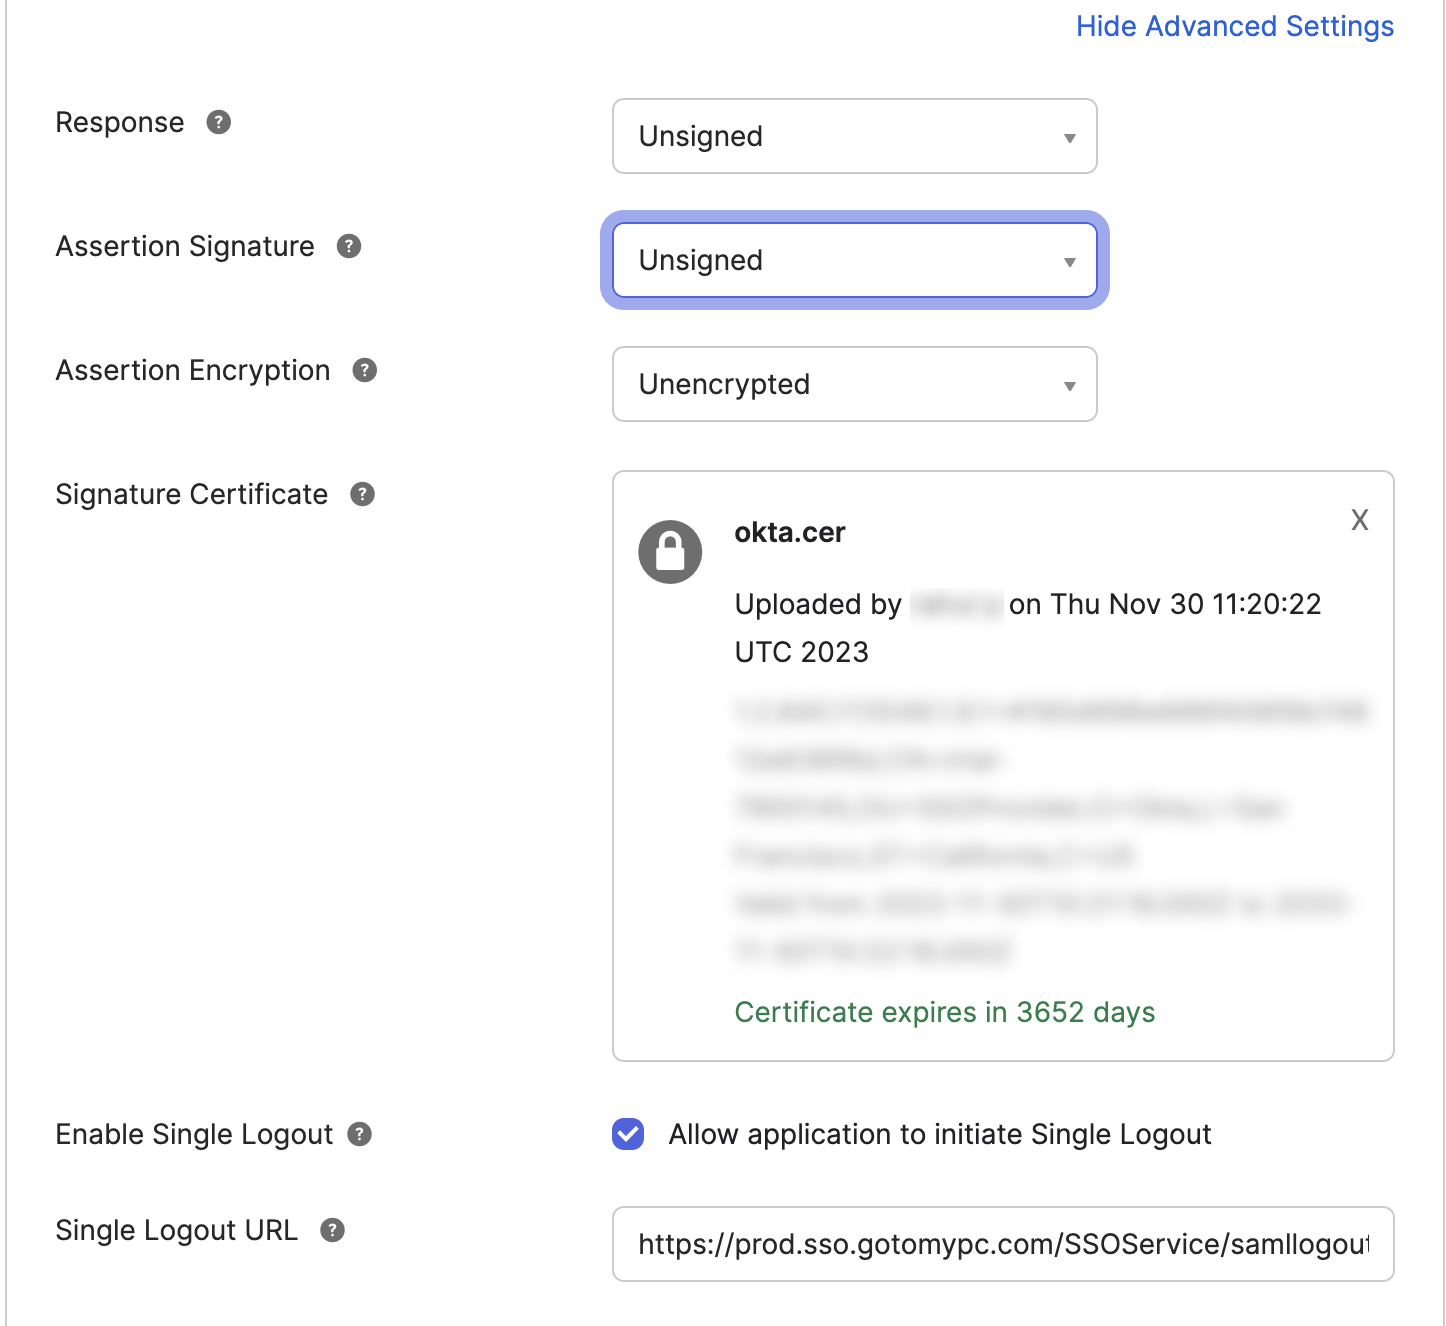
Task: Click the lock icon on the okta.cer certificate
Action: click(670, 551)
